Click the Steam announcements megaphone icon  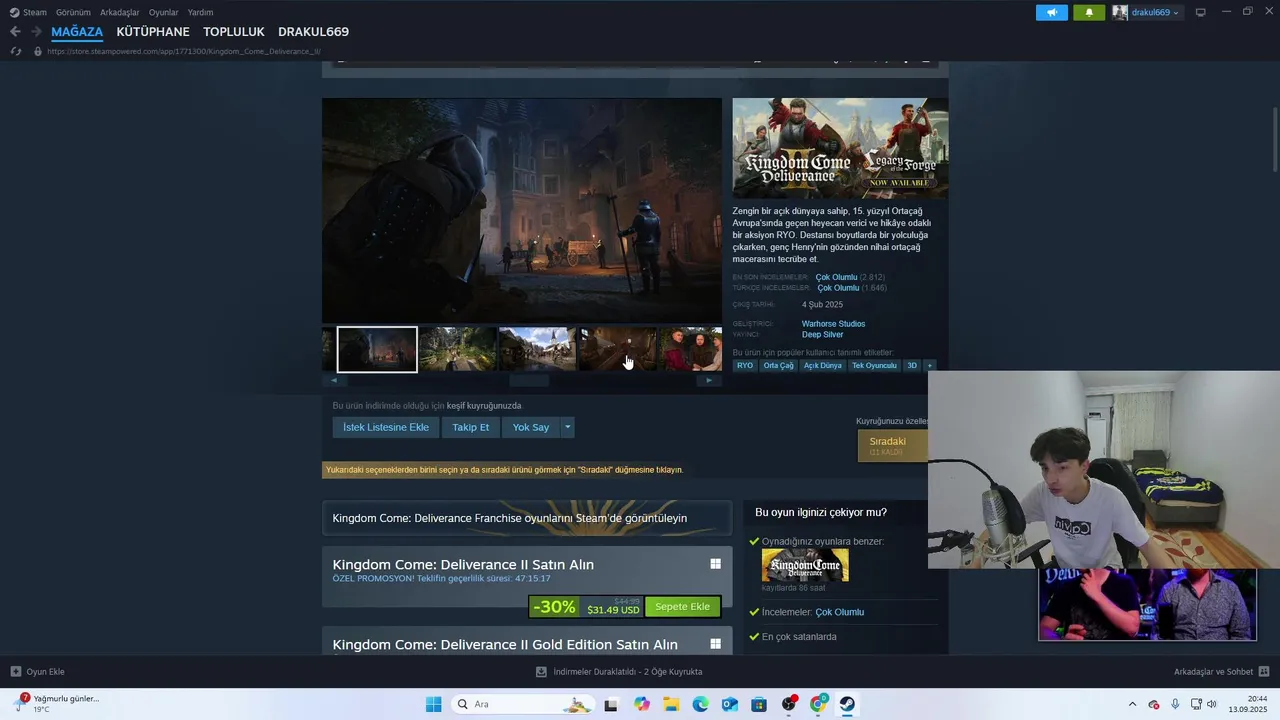[x=1051, y=12]
